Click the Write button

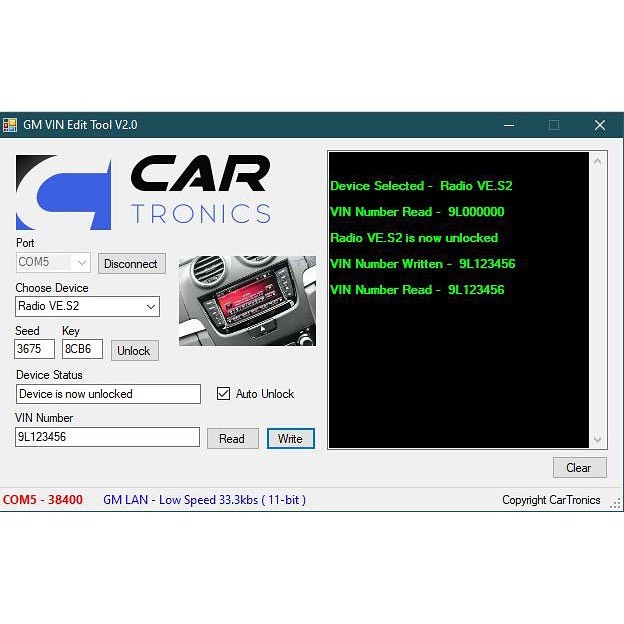[x=291, y=439]
